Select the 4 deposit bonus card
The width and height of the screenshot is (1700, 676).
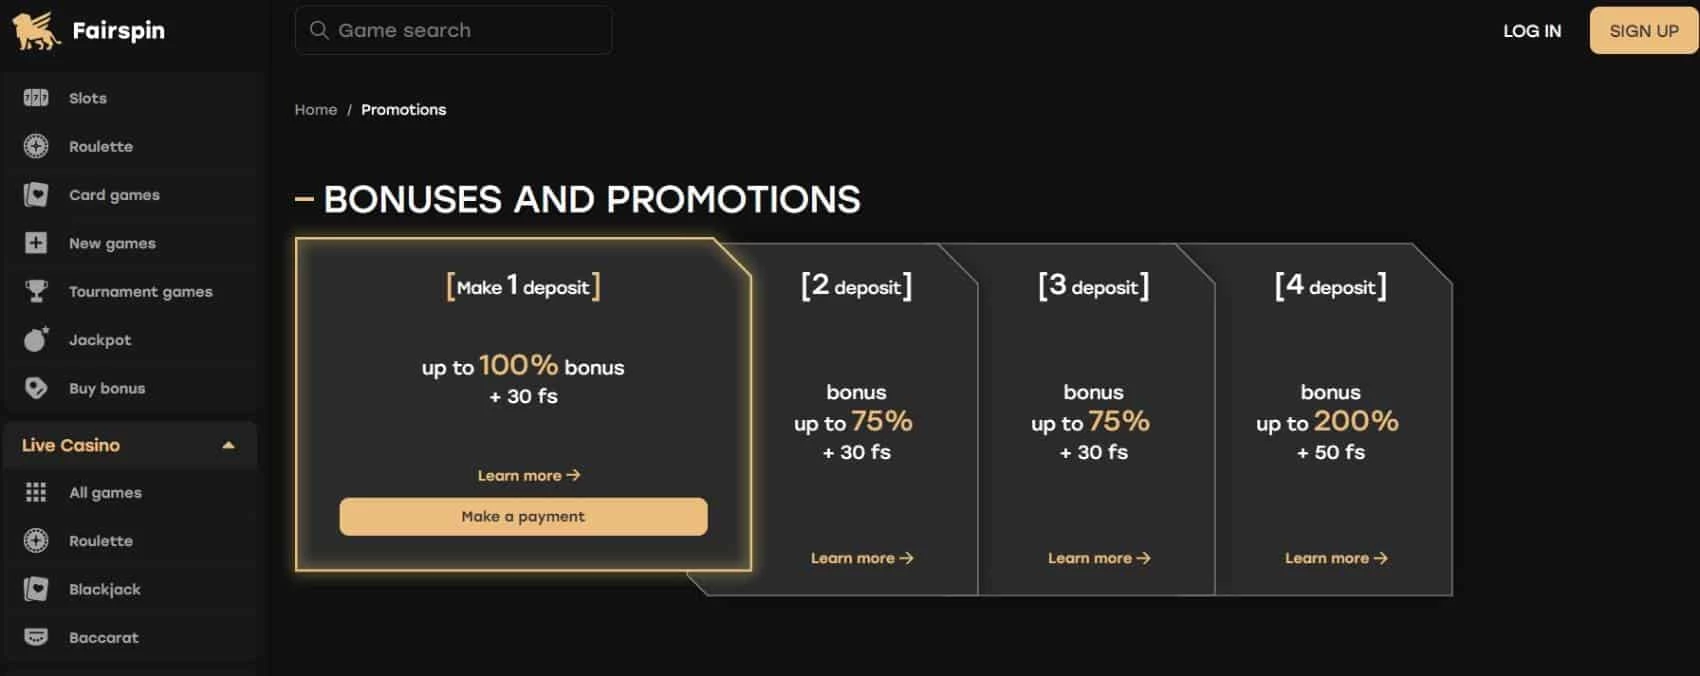[x=1331, y=419]
